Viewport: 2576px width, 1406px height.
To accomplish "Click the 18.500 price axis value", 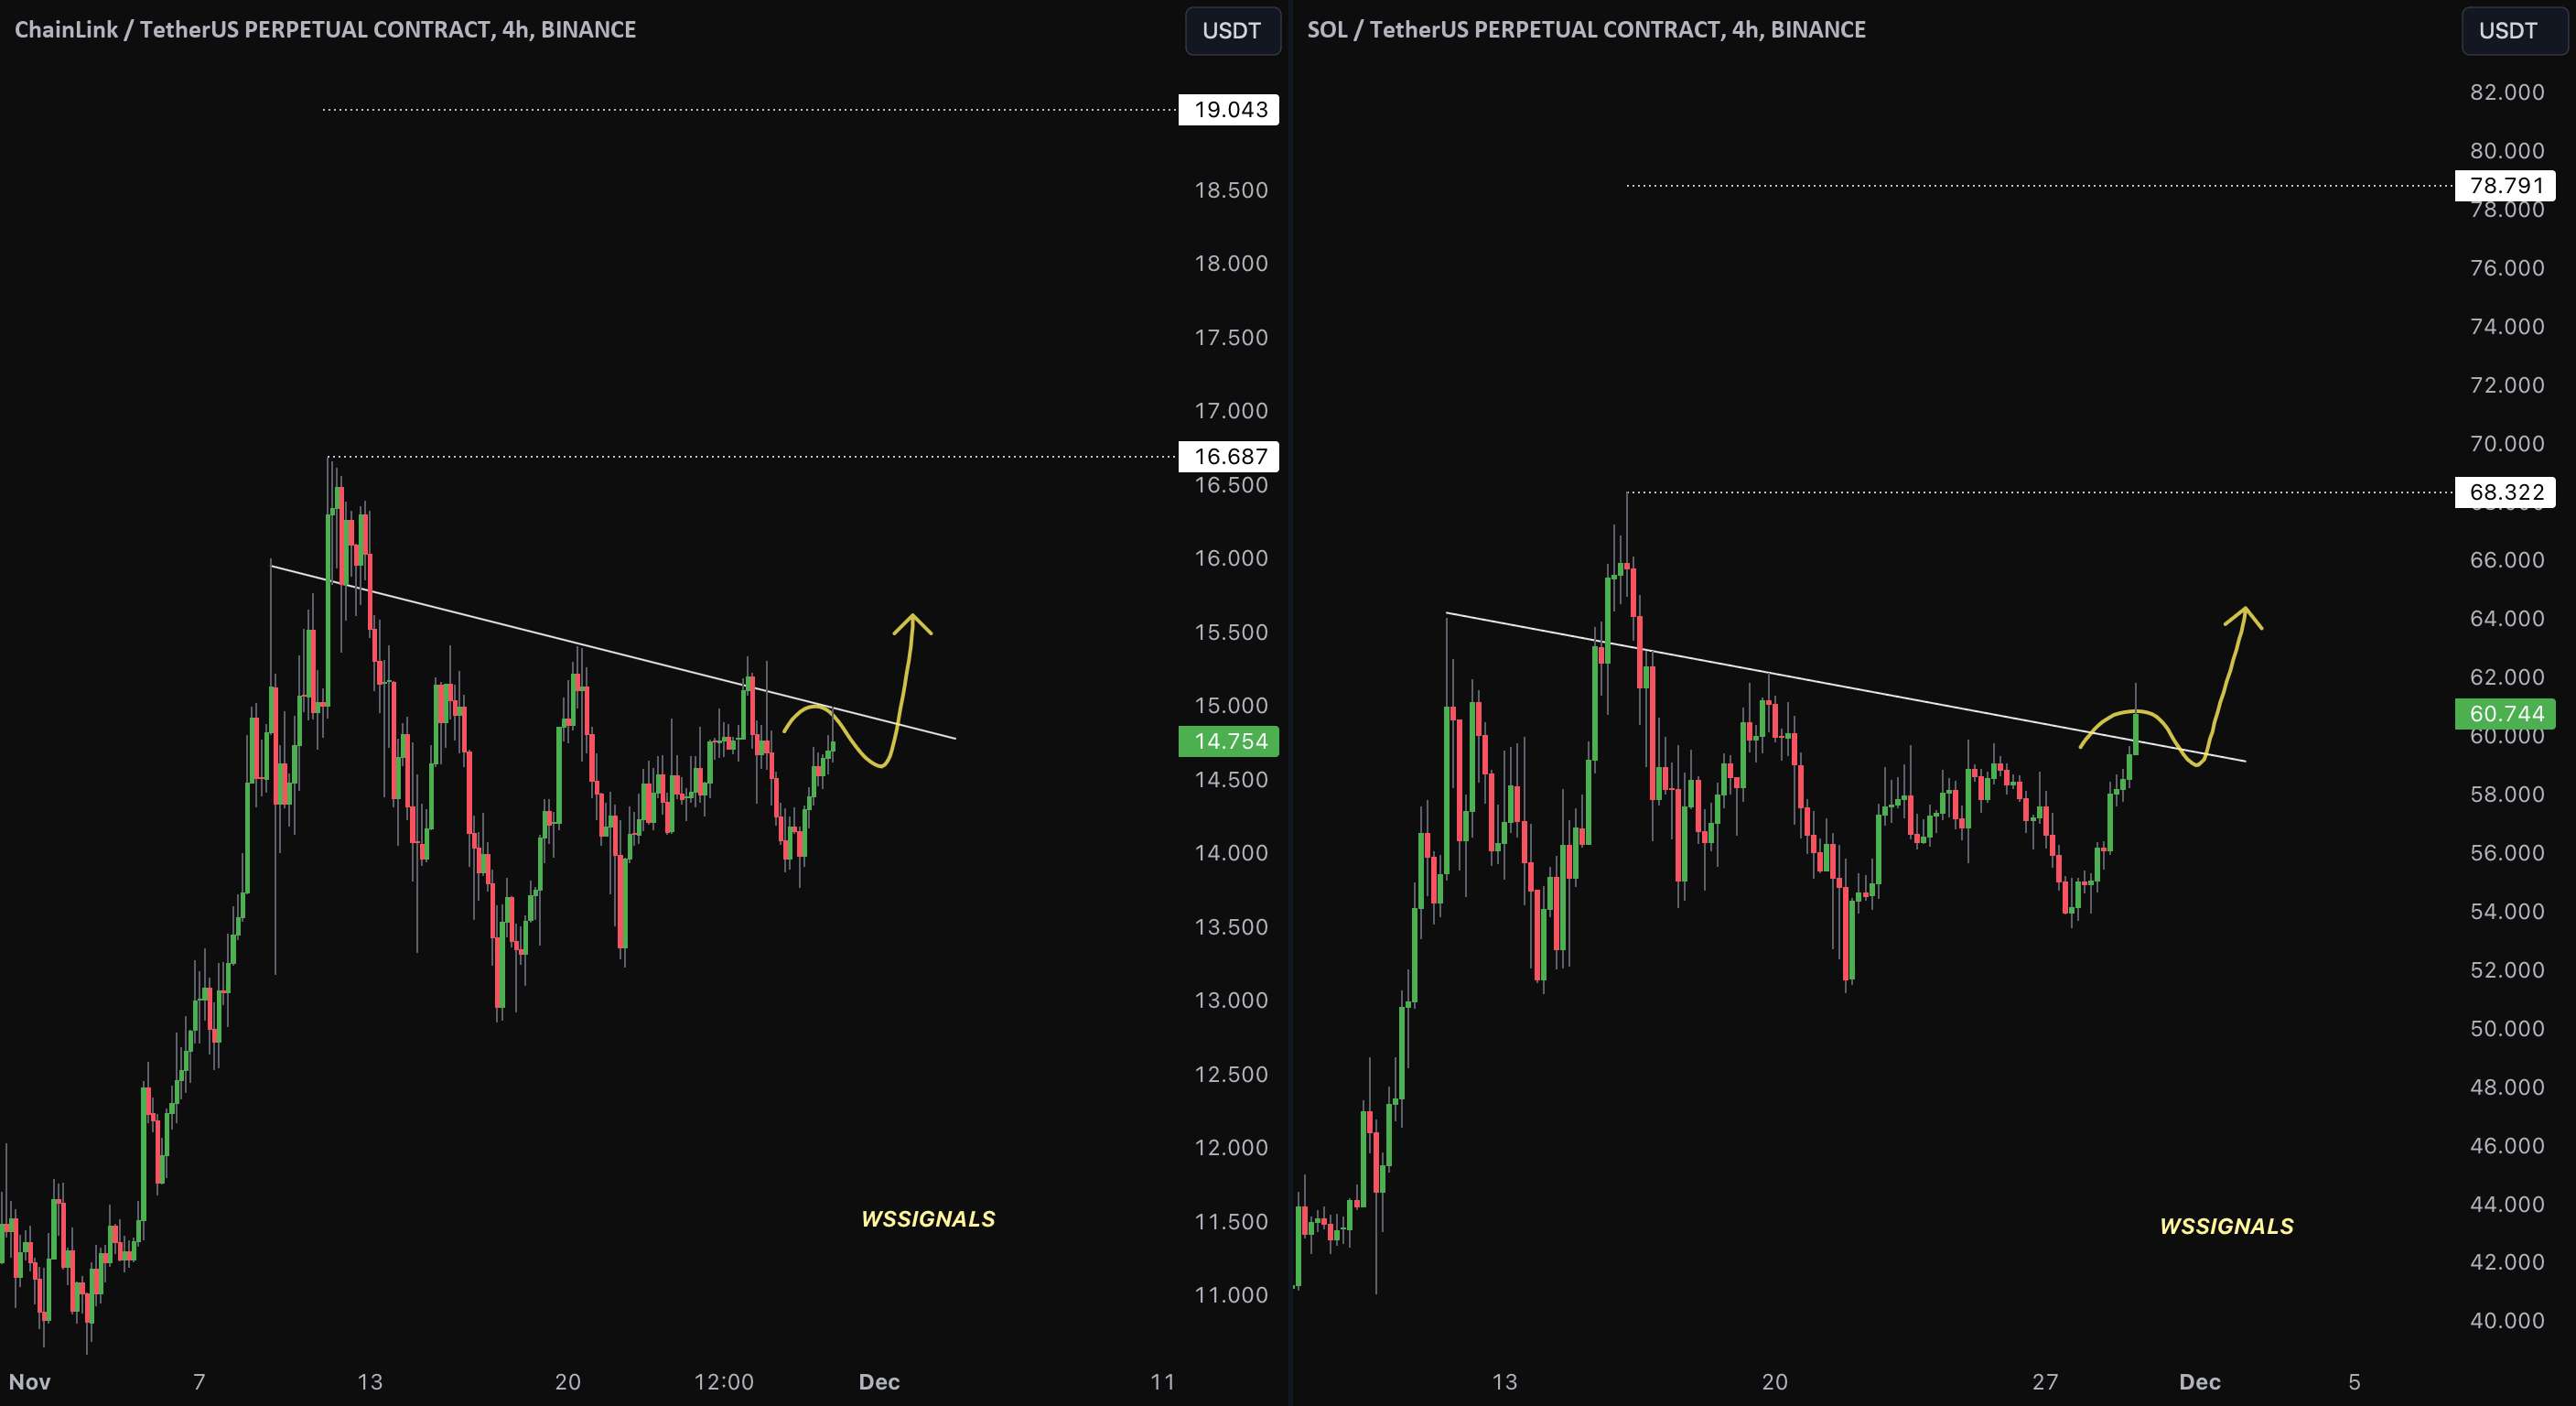I will [1231, 190].
